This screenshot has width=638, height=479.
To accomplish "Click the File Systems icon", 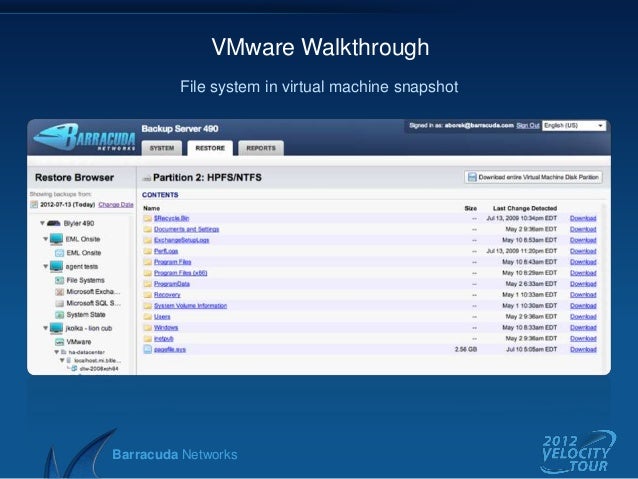I will [x=59, y=280].
